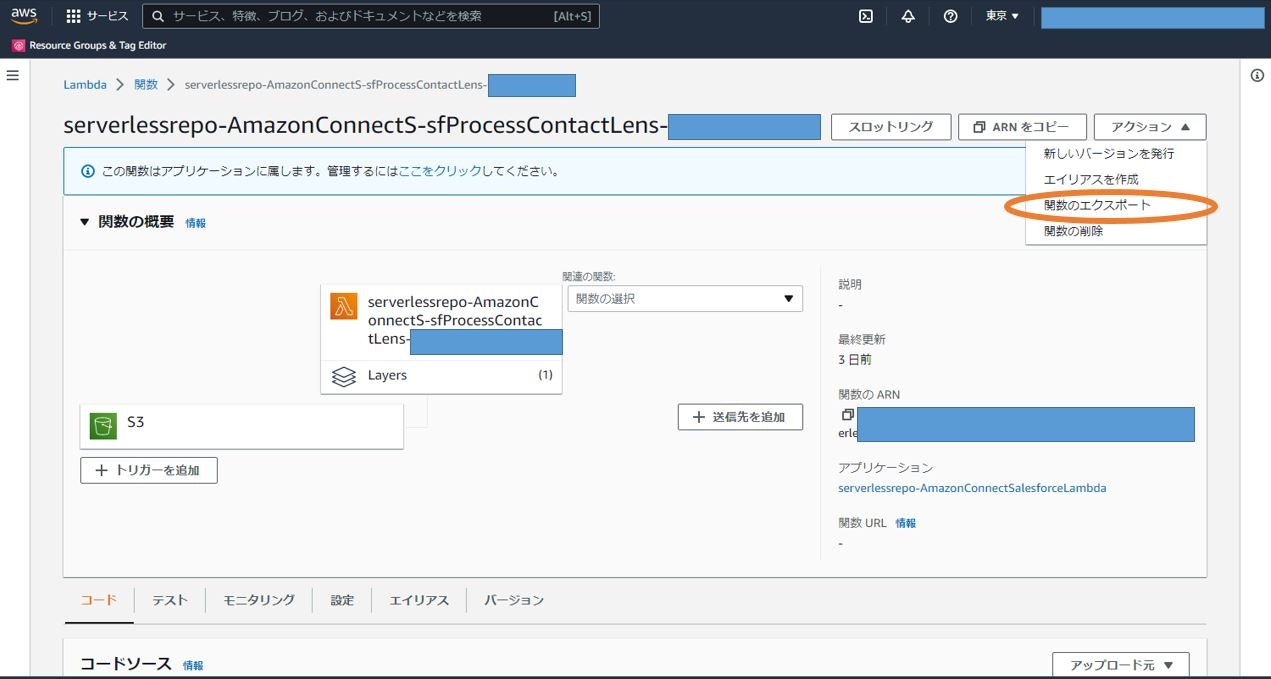Click the トリガーを追加 button

click(149, 470)
